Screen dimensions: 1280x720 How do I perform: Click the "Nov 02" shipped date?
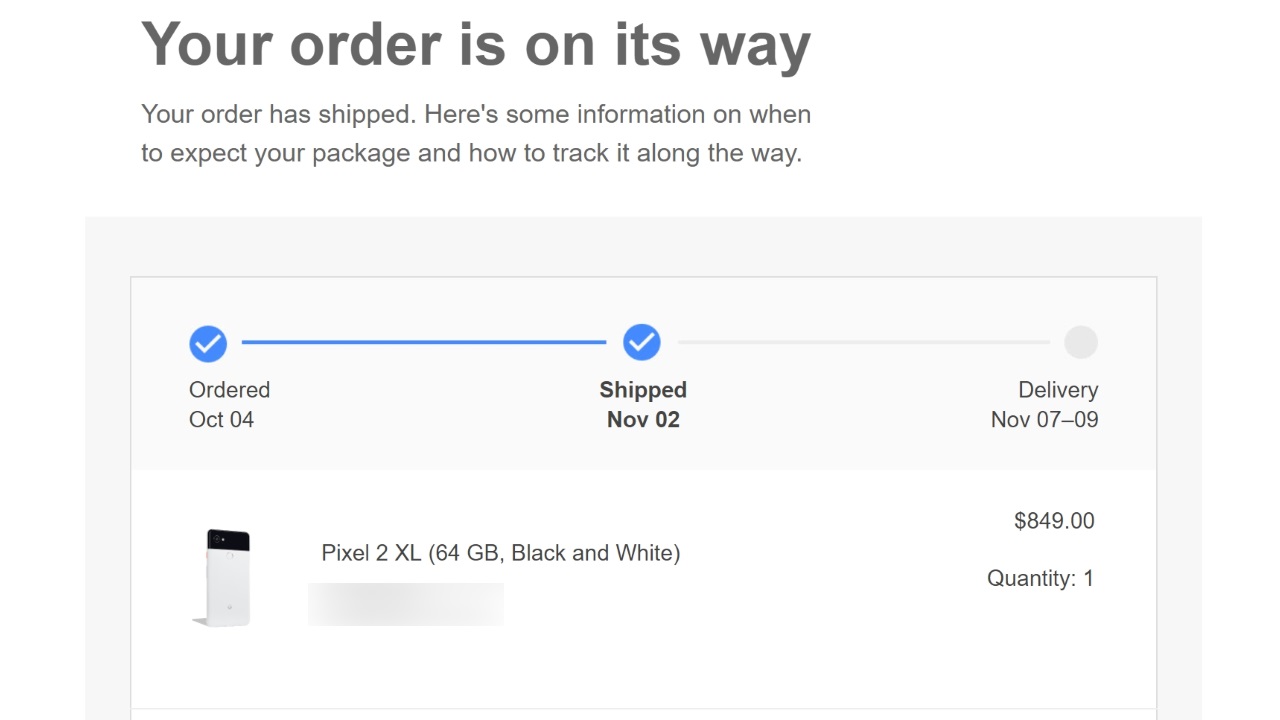click(x=643, y=420)
